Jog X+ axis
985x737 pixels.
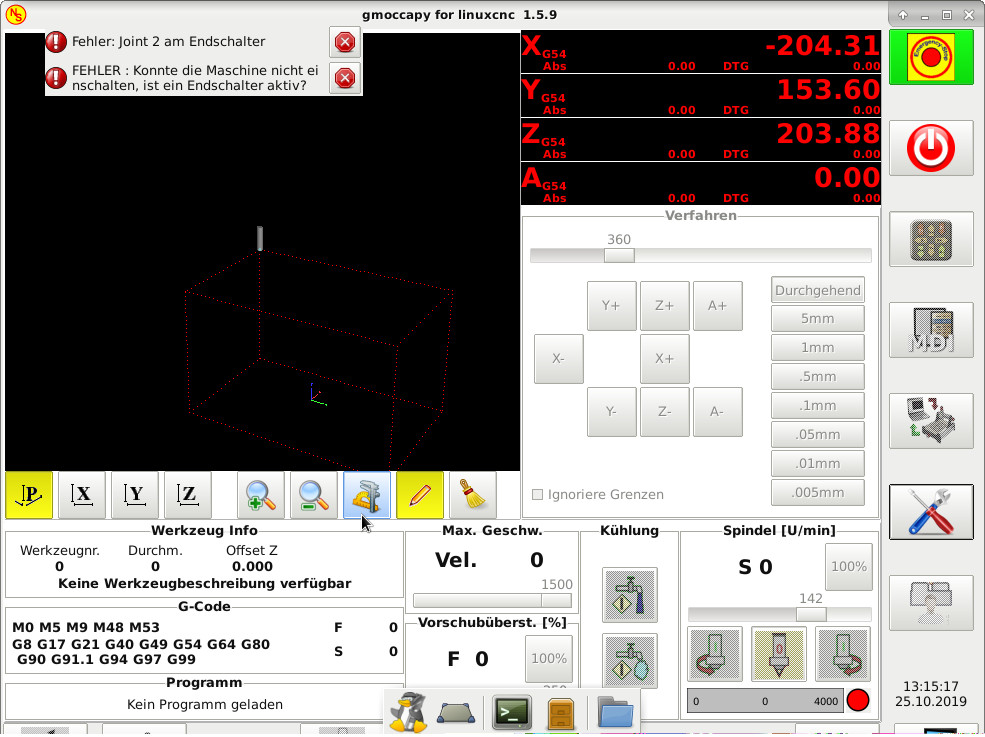click(x=665, y=359)
